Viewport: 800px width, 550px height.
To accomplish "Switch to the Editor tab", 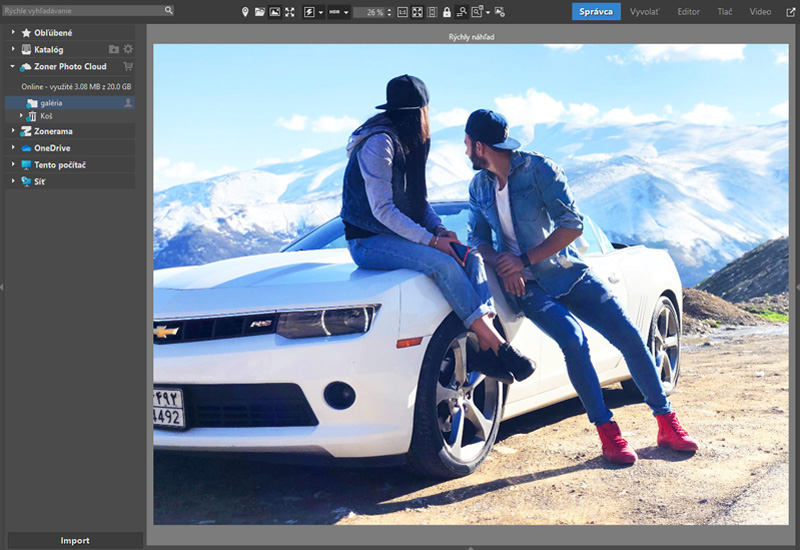I will tap(688, 12).
